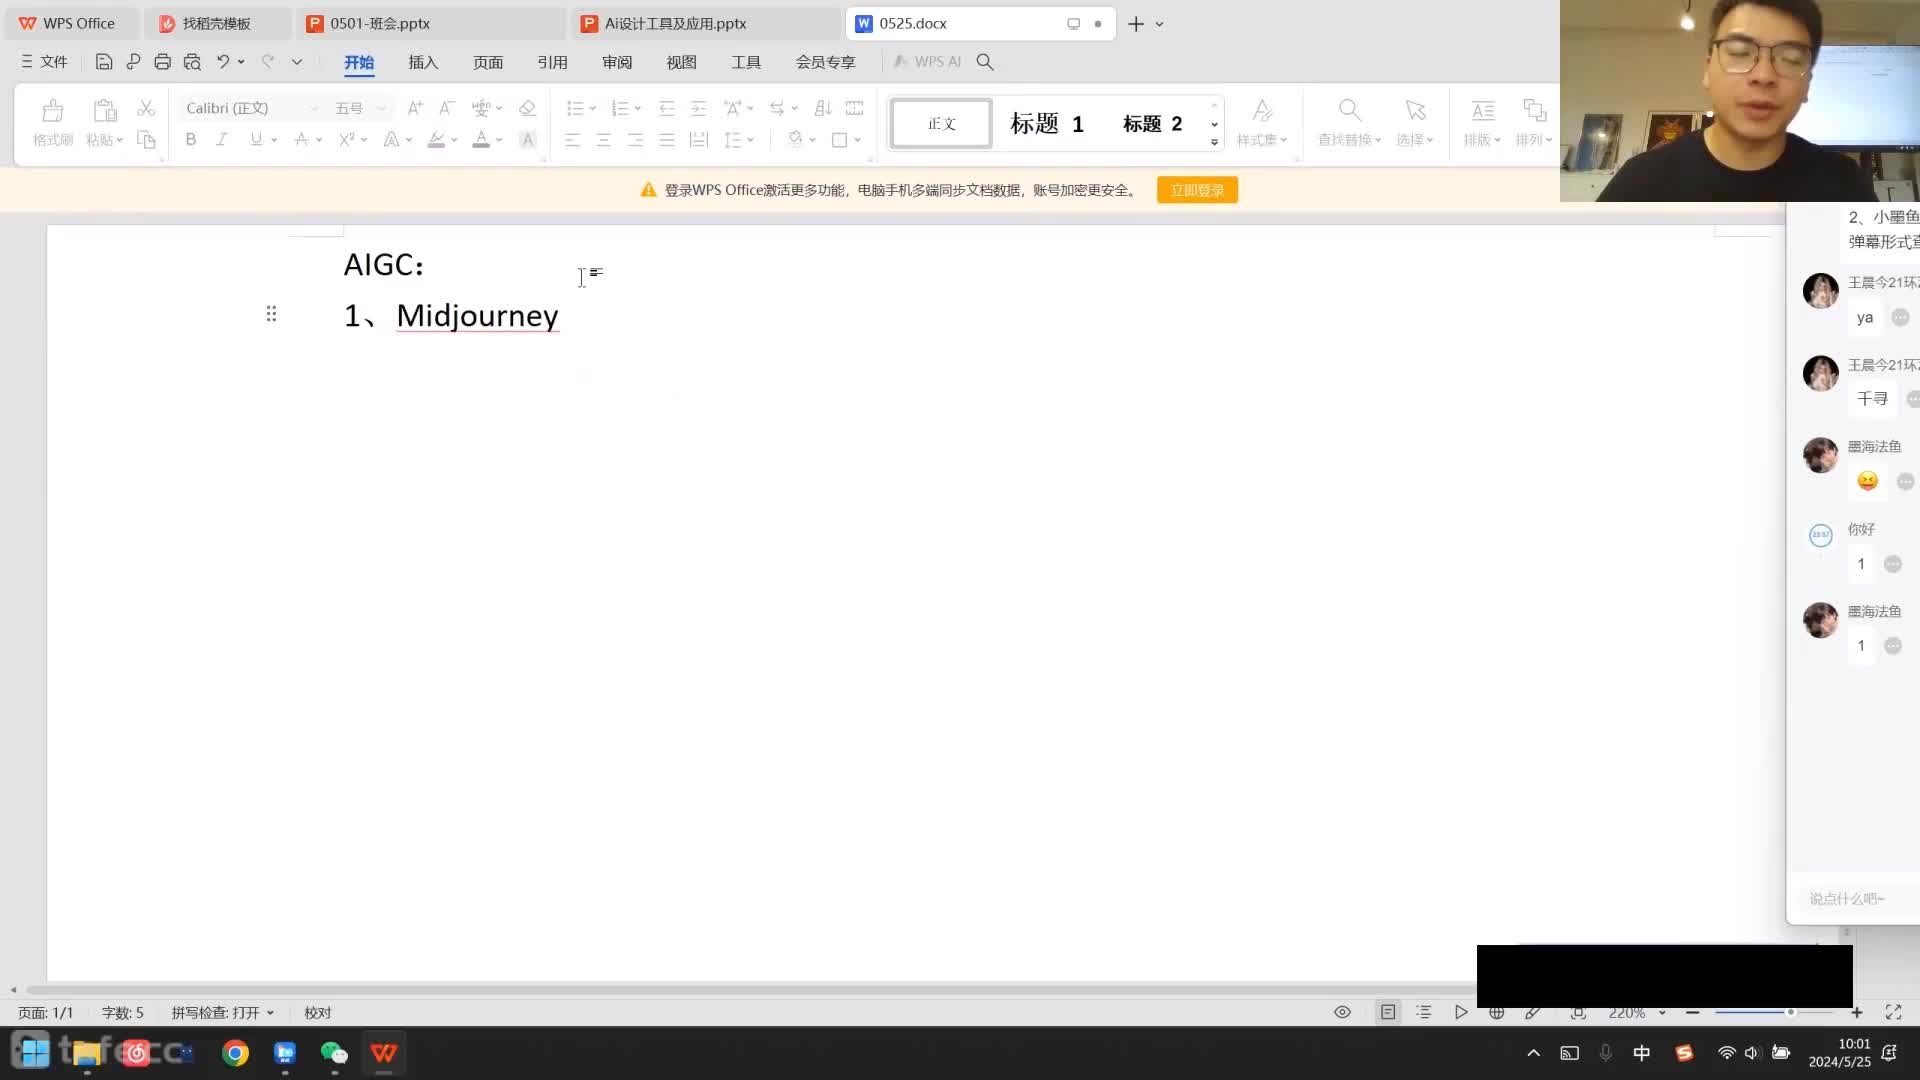1920x1080 pixels.
Task: Toggle Bold formatting
Action: pos(191,140)
